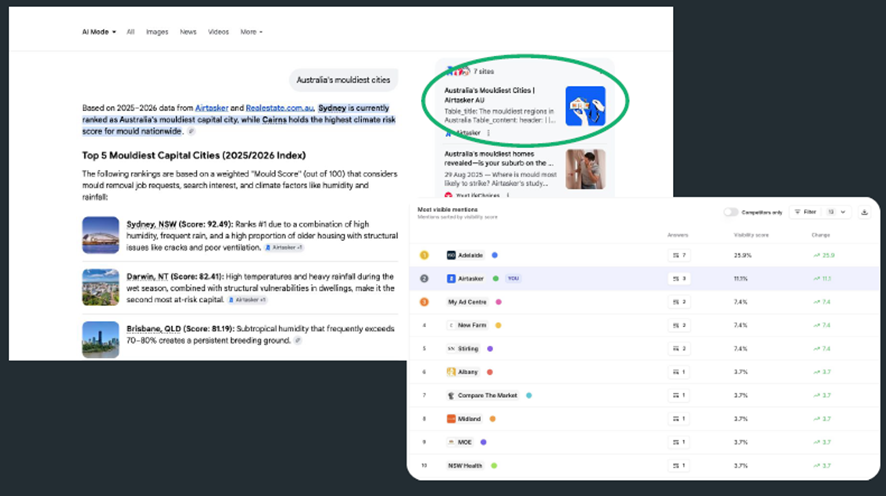Select the Airtasker brand chip in table
The height and width of the screenshot is (496, 886).
click(466, 279)
